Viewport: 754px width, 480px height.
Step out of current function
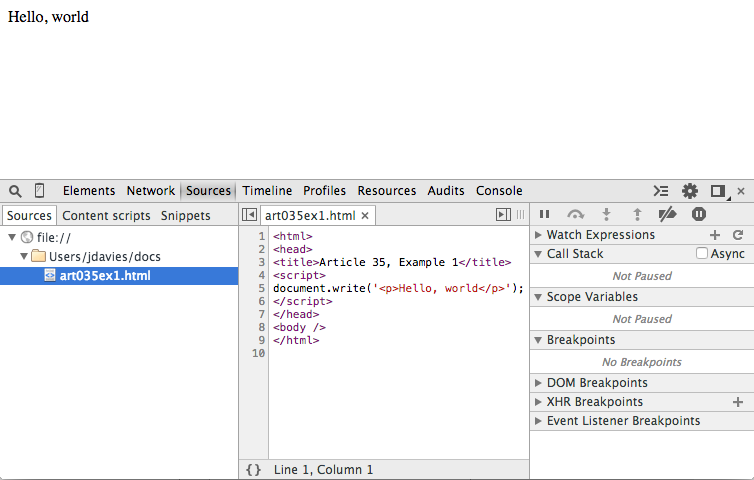637,214
